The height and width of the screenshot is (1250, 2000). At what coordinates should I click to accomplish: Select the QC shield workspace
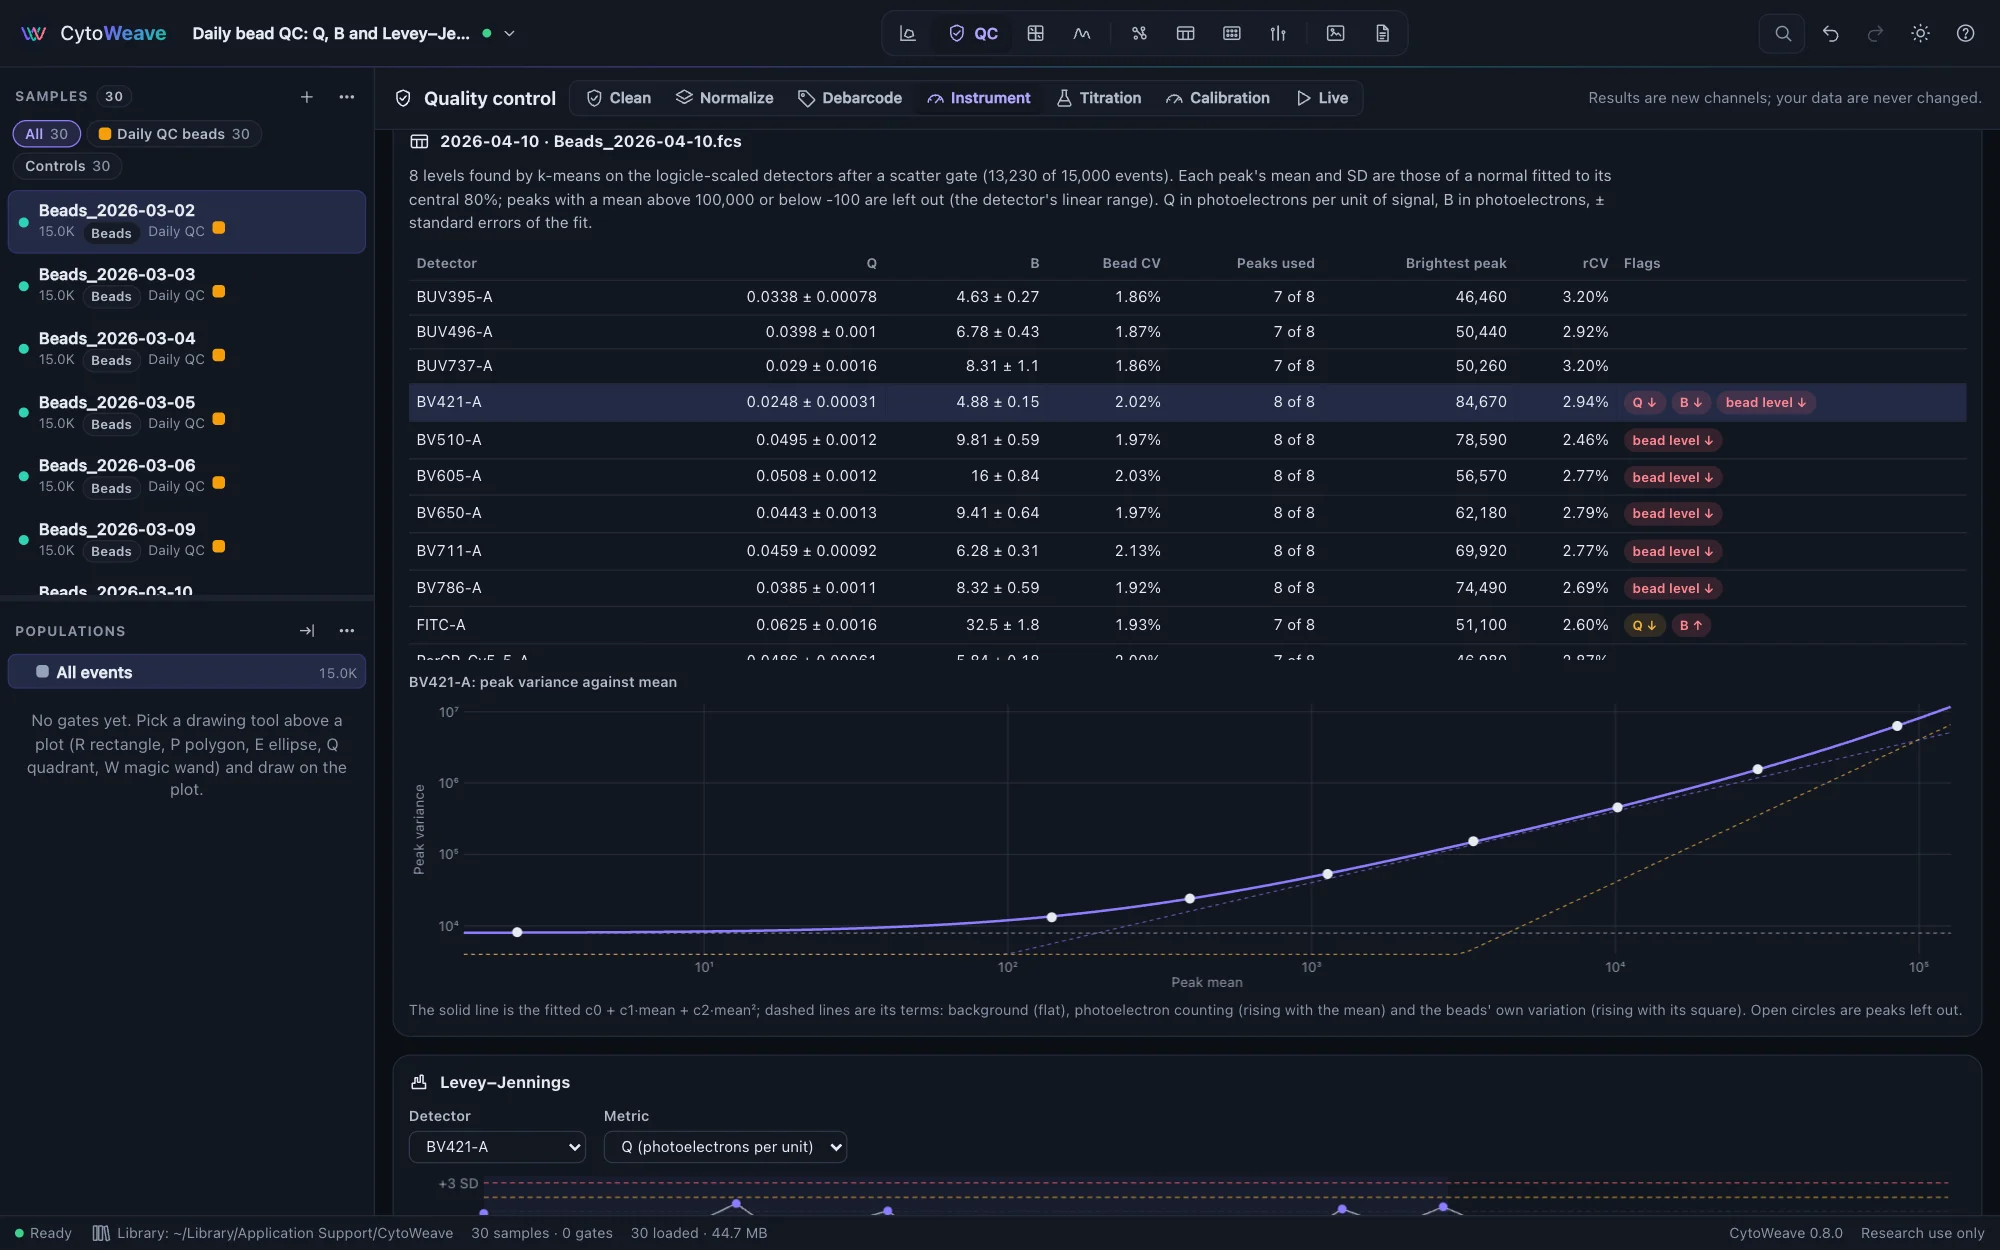click(x=973, y=33)
